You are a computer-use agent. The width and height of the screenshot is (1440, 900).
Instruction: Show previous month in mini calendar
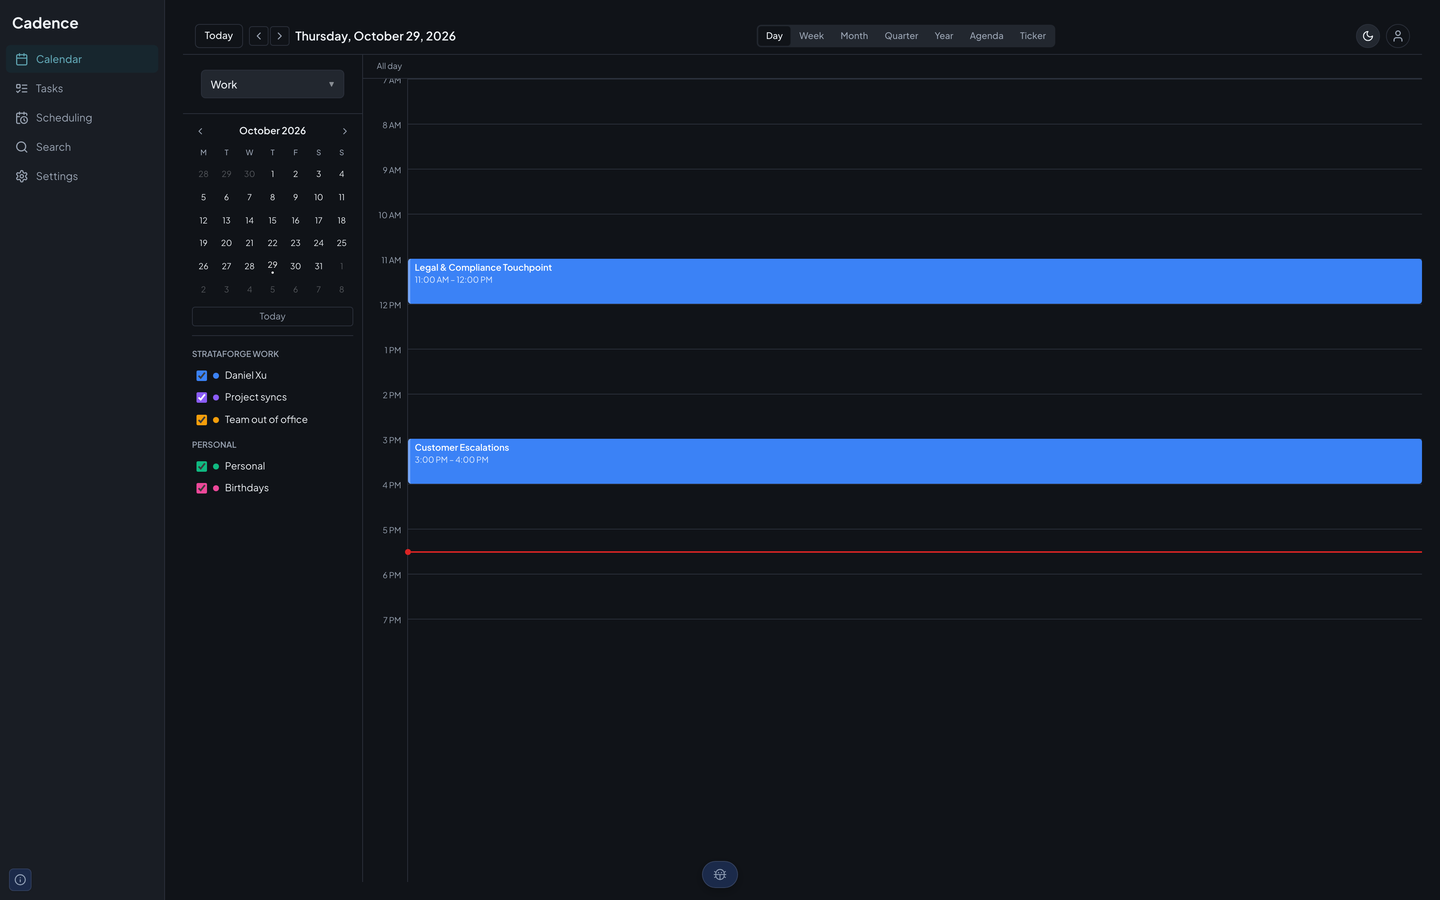(200, 131)
